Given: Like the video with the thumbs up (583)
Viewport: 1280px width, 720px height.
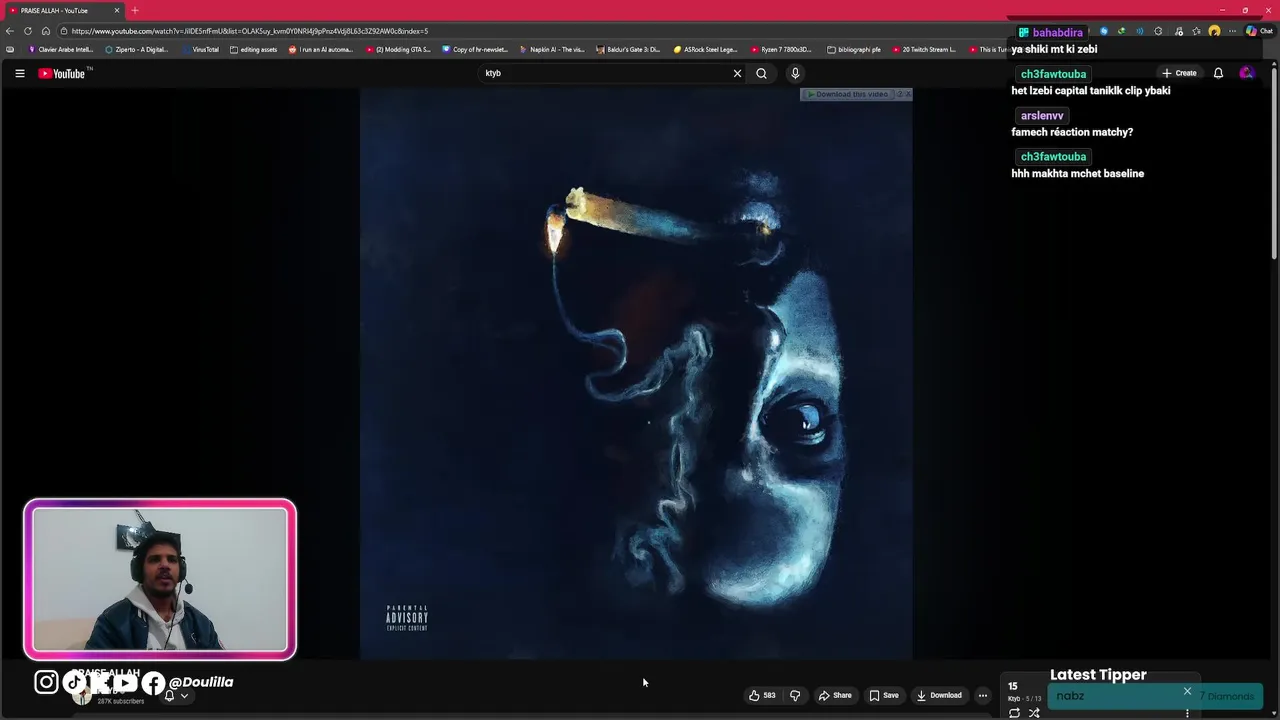Looking at the screenshot, I should (x=762, y=695).
